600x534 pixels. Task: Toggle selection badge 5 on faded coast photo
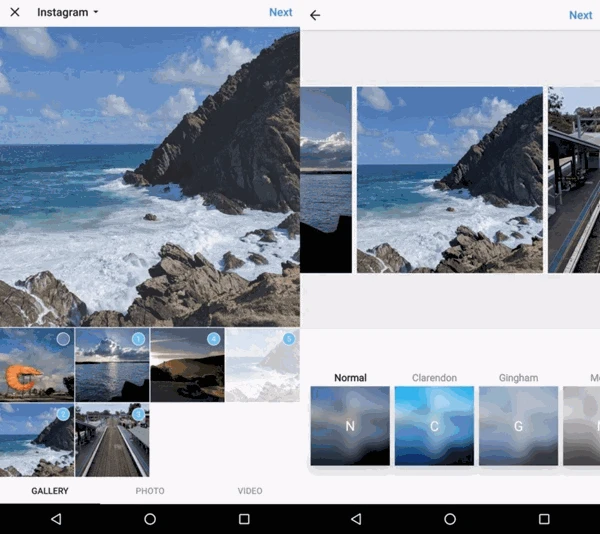[289, 340]
